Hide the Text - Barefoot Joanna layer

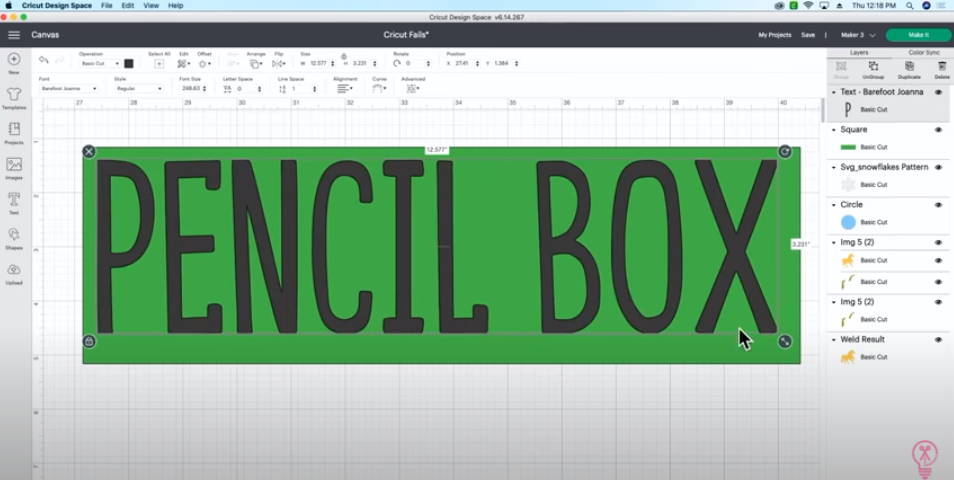tap(938, 92)
